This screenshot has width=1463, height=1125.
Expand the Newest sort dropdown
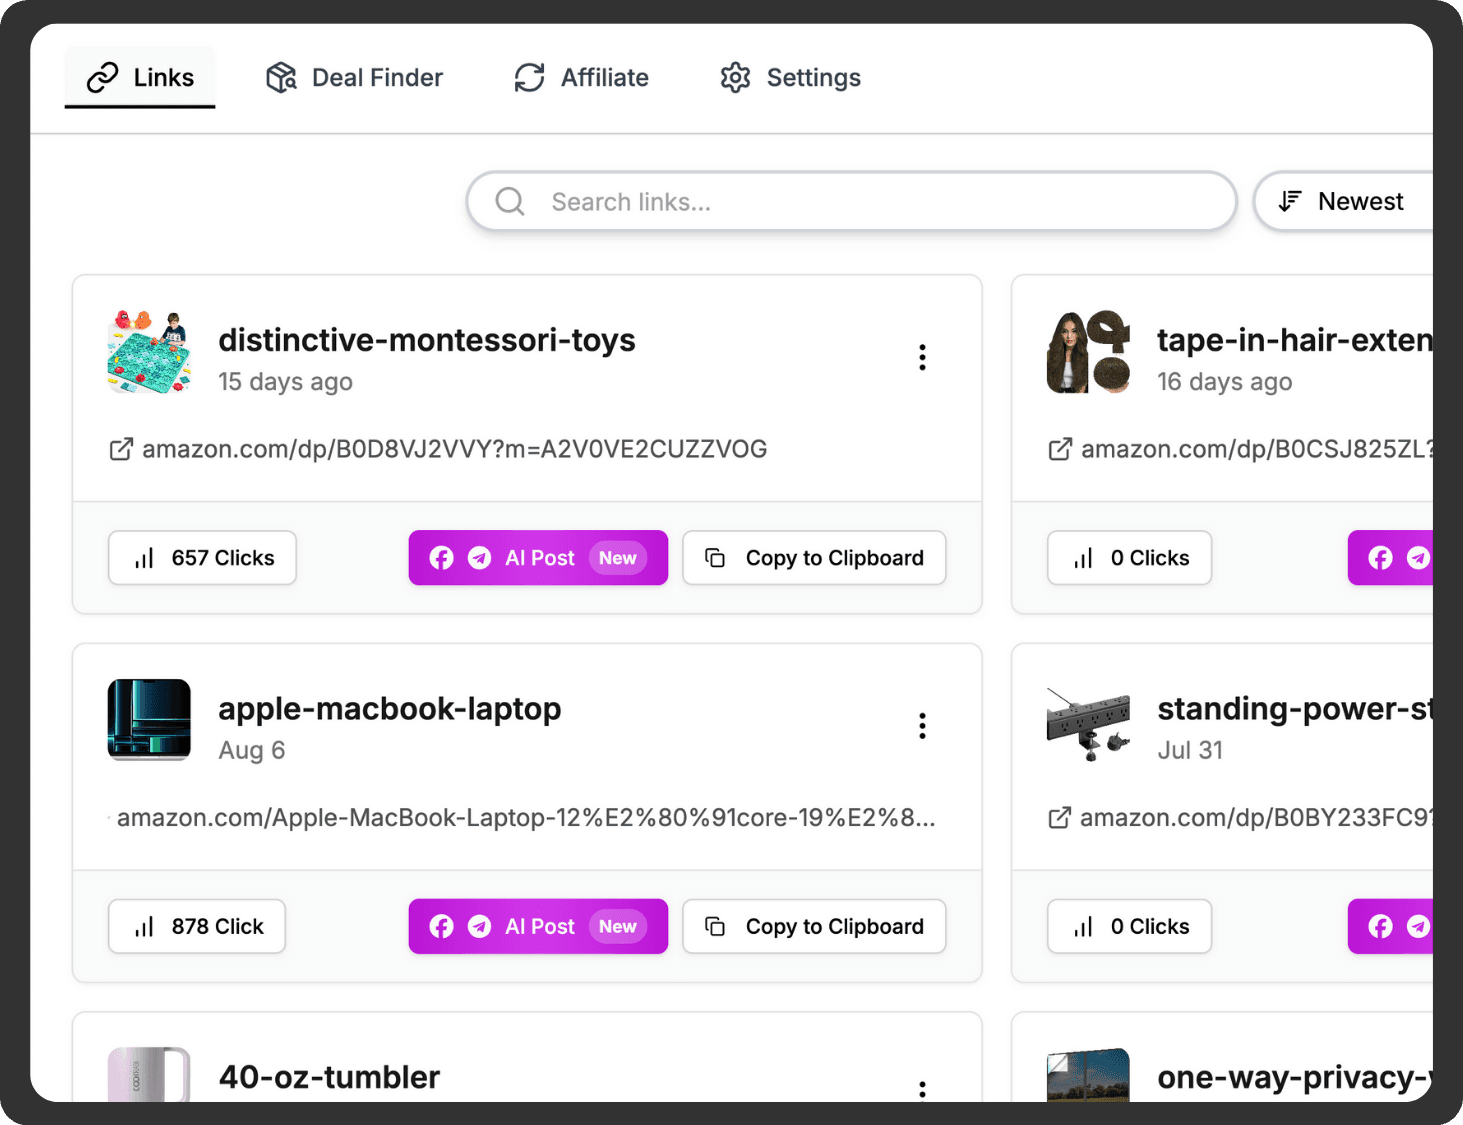1342,202
